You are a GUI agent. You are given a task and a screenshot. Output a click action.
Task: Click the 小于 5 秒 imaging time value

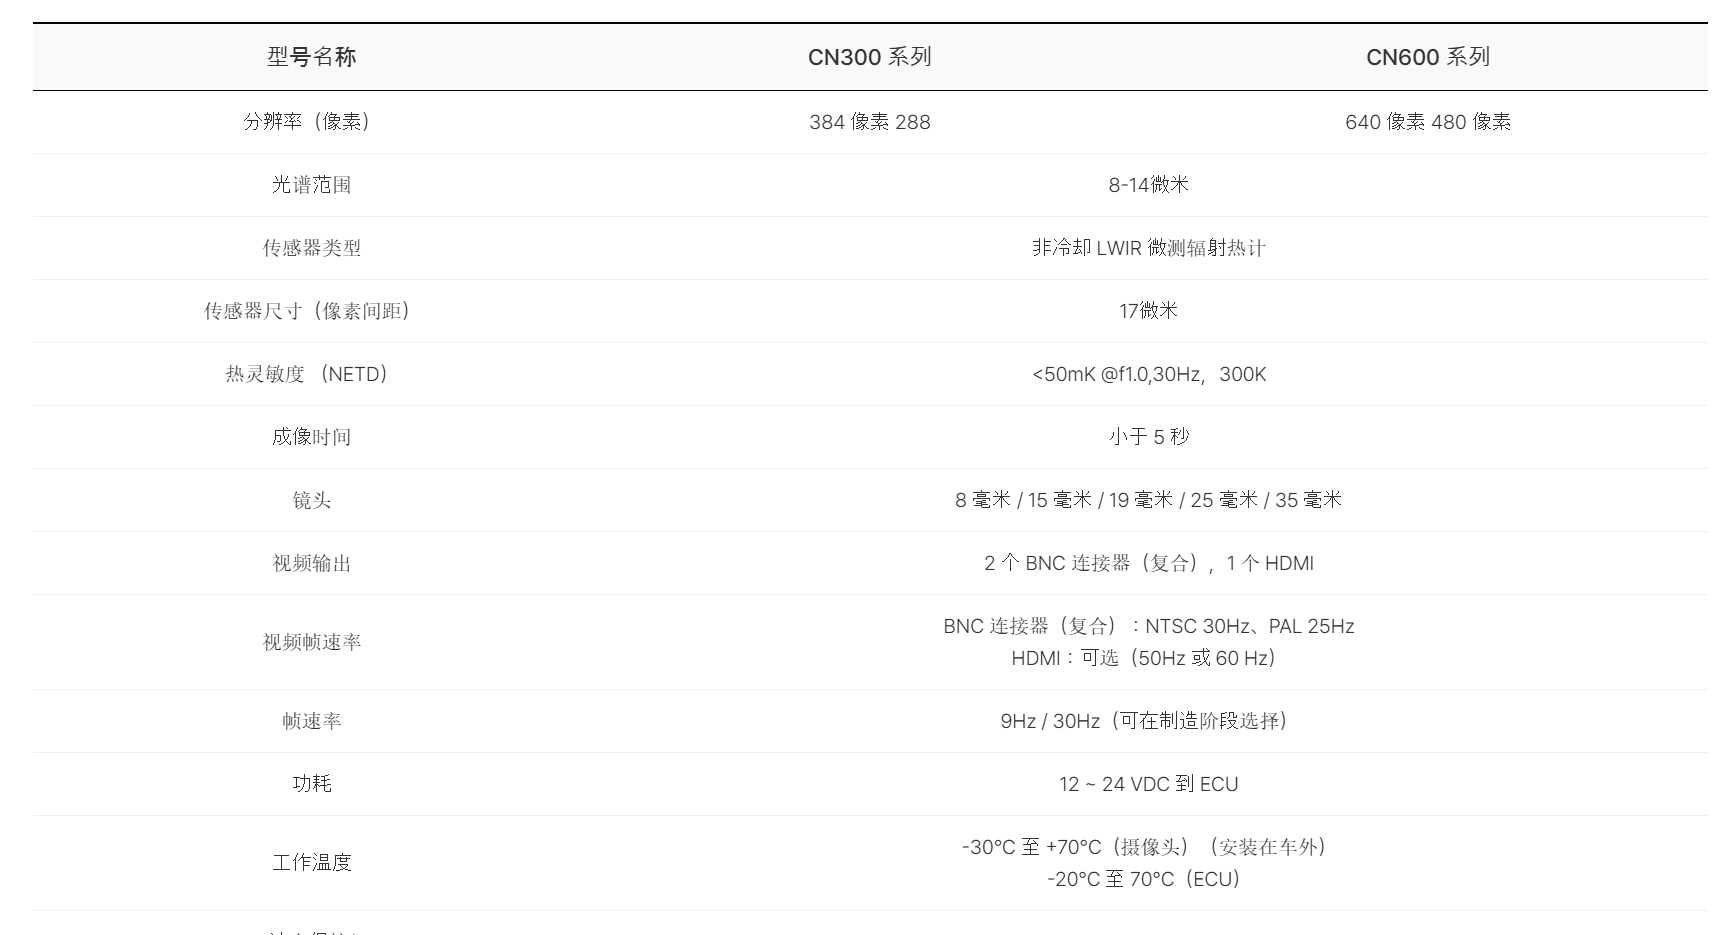pos(1148,437)
